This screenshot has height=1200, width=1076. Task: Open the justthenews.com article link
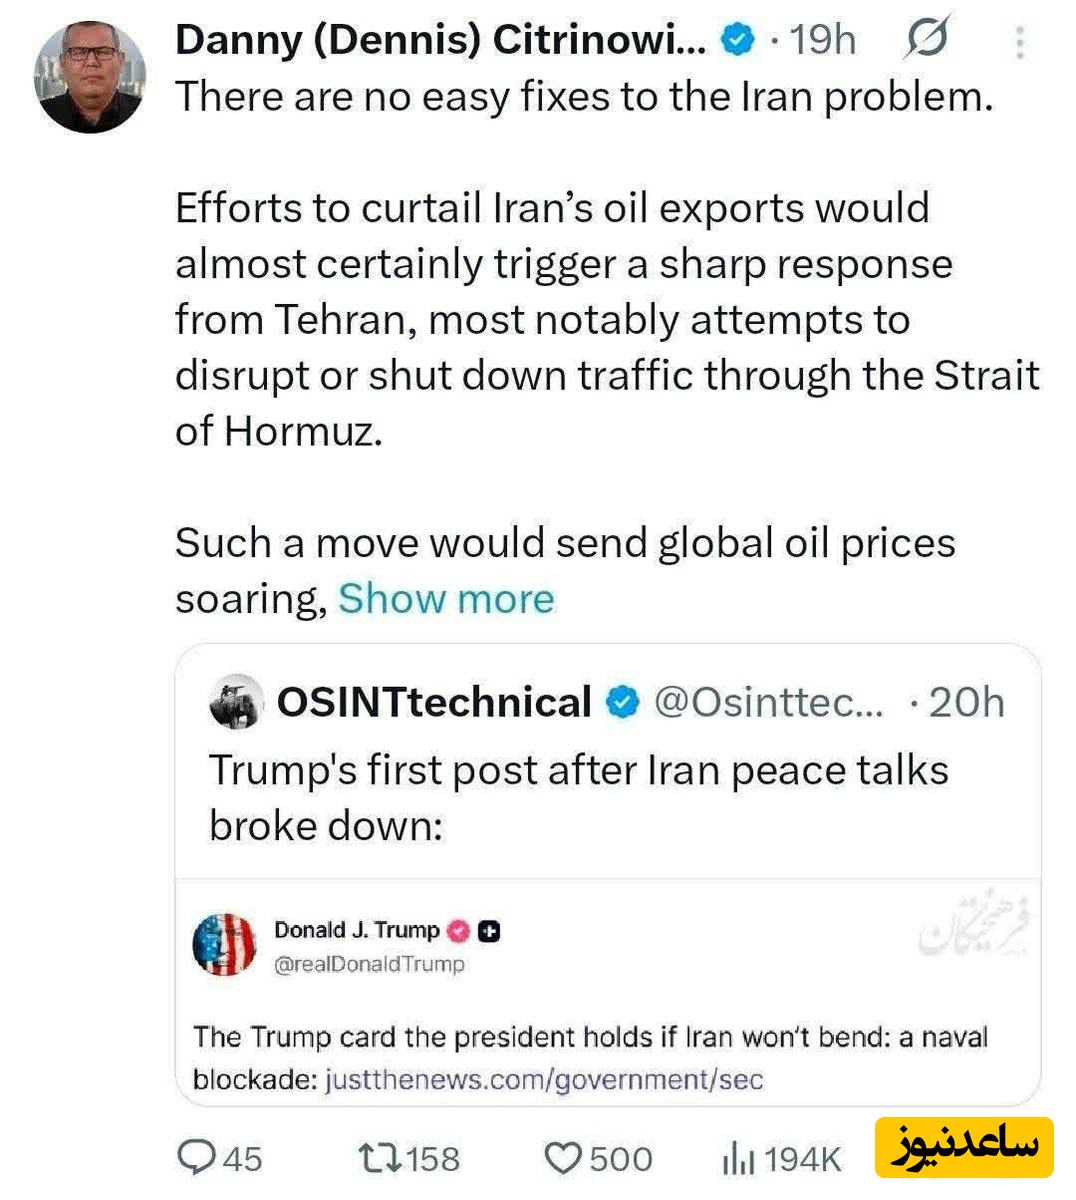(543, 1080)
